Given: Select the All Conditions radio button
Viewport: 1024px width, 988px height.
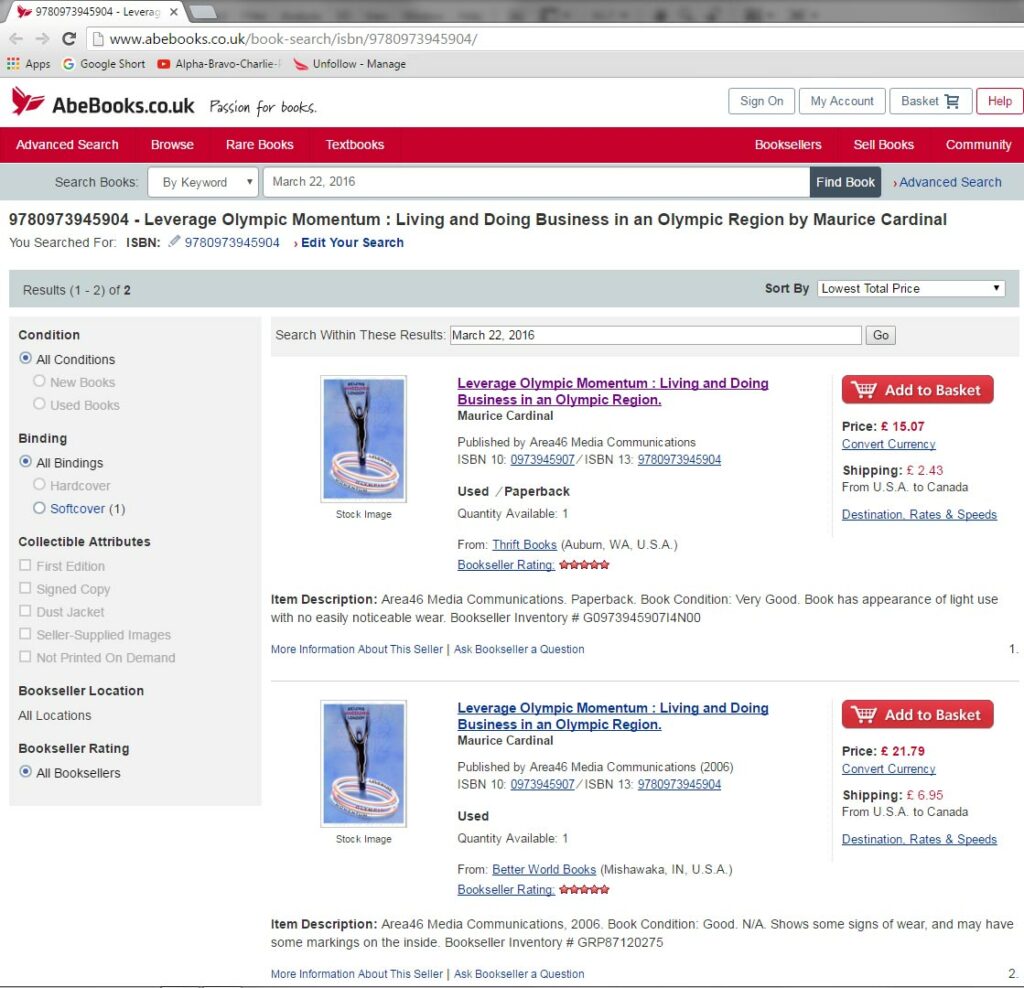Looking at the screenshot, I should 25,358.
